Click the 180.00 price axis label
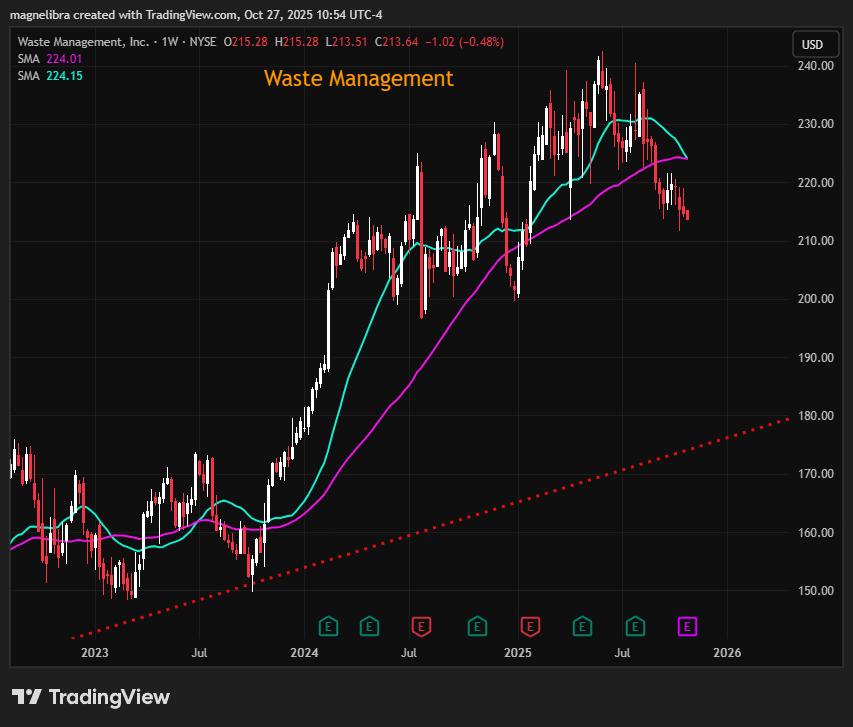 coord(815,416)
